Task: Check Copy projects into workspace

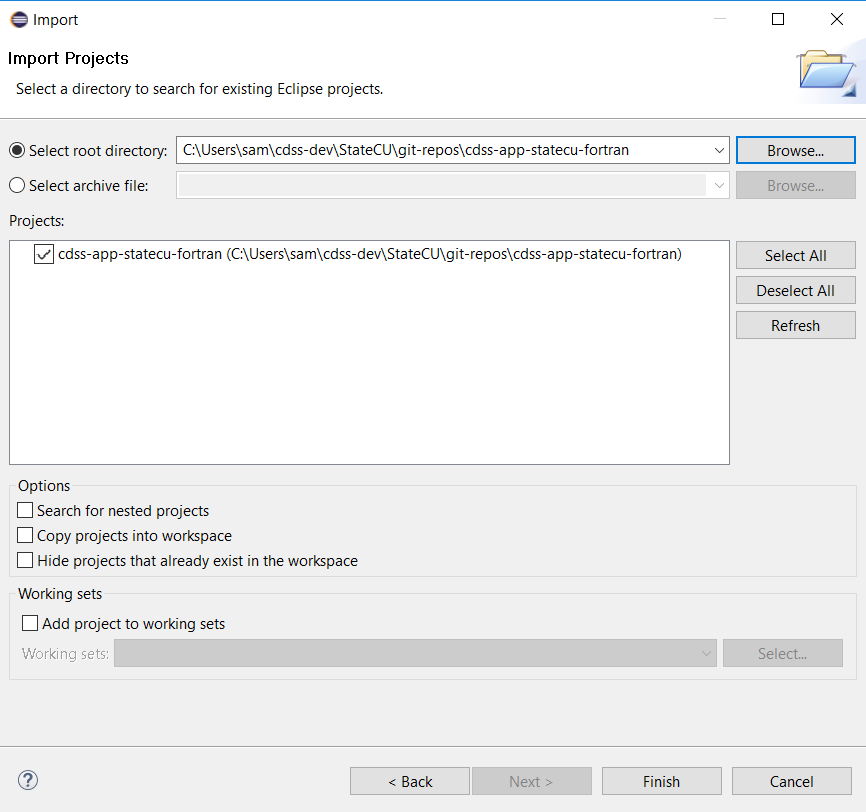Action: (x=25, y=535)
